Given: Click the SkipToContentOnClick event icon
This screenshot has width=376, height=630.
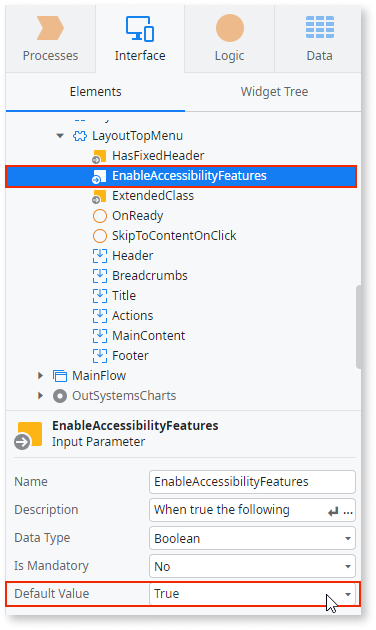Looking at the screenshot, I should tap(100, 236).
